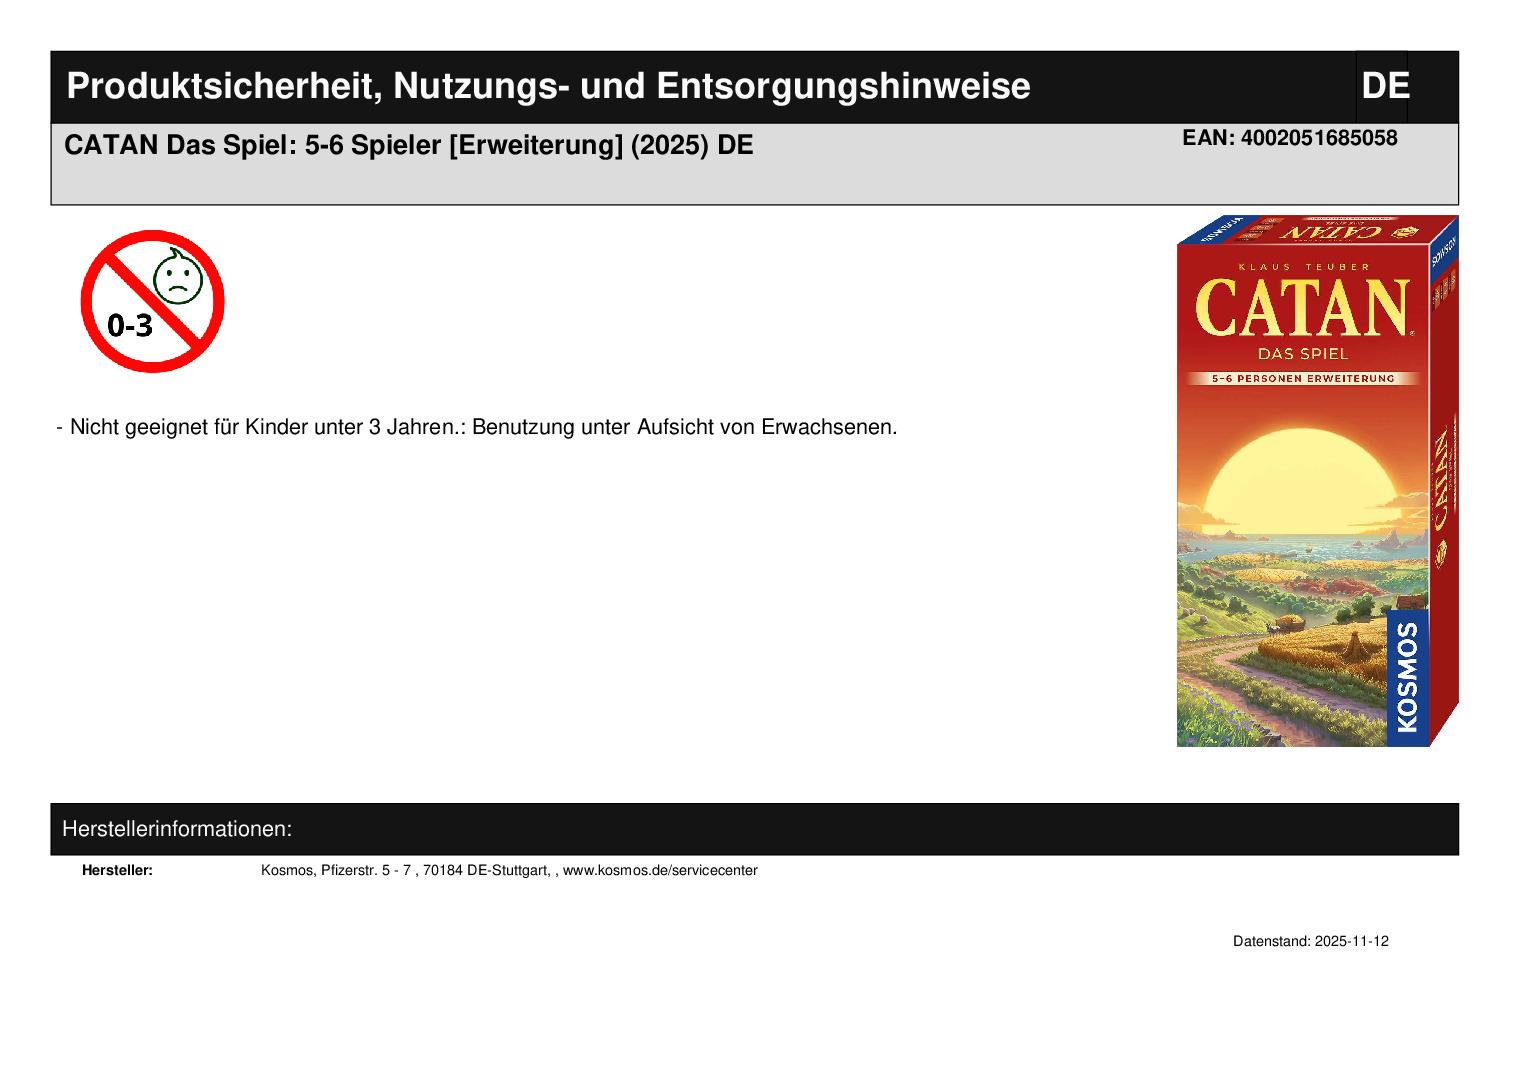Click the blue KOSMOS logo on box front
This screenshot has width=1520, height=1075.
pos(1407,677)
